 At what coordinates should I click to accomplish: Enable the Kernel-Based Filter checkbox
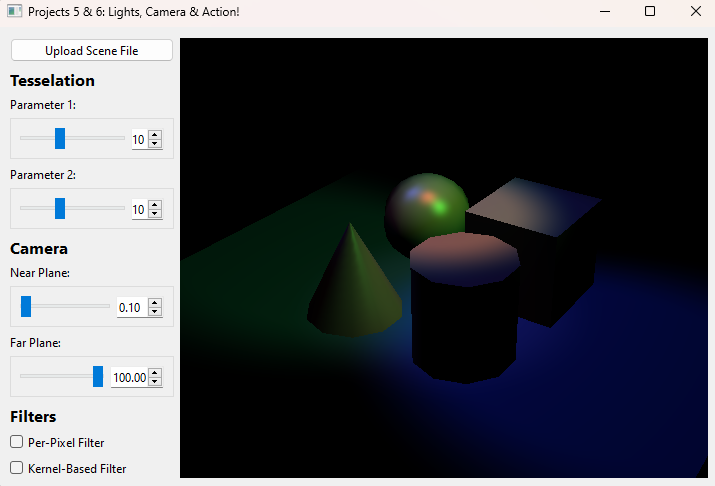click(16, 468)
